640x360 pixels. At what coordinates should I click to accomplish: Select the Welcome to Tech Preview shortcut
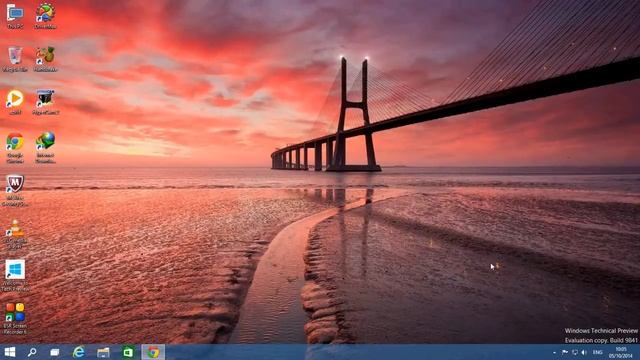pyautogui.click(x=15, y=276)
